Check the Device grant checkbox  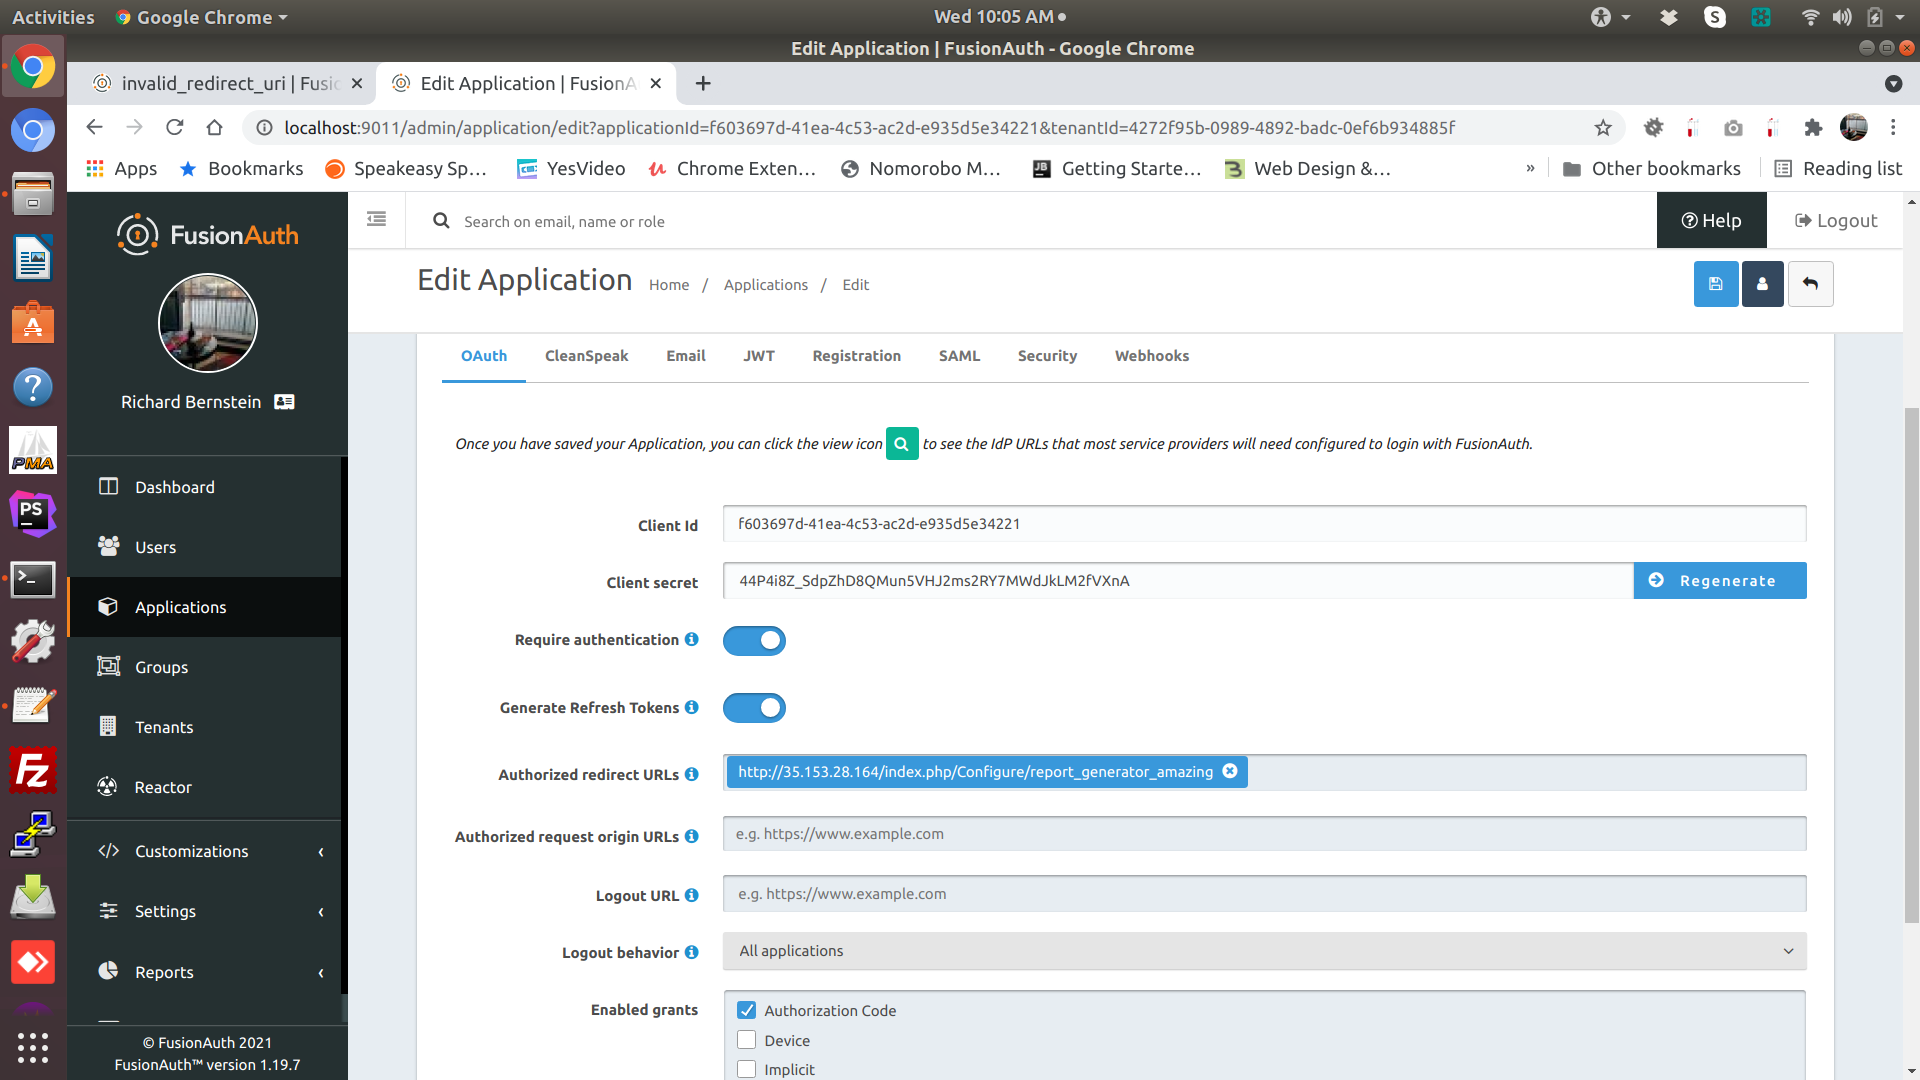point(747,1040)
